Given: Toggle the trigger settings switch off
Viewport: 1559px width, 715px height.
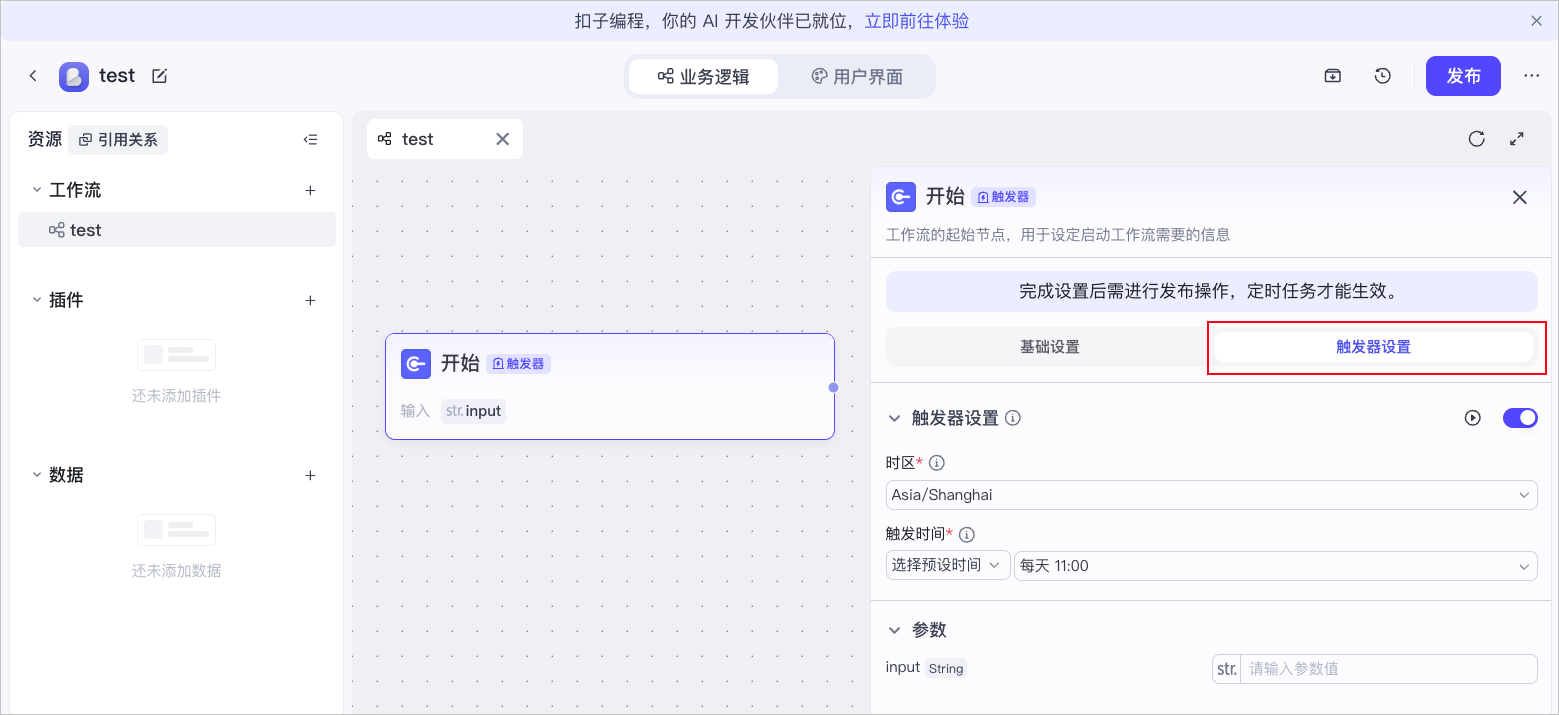Looking at the screenshot, I should click(x=1520, y=418).
